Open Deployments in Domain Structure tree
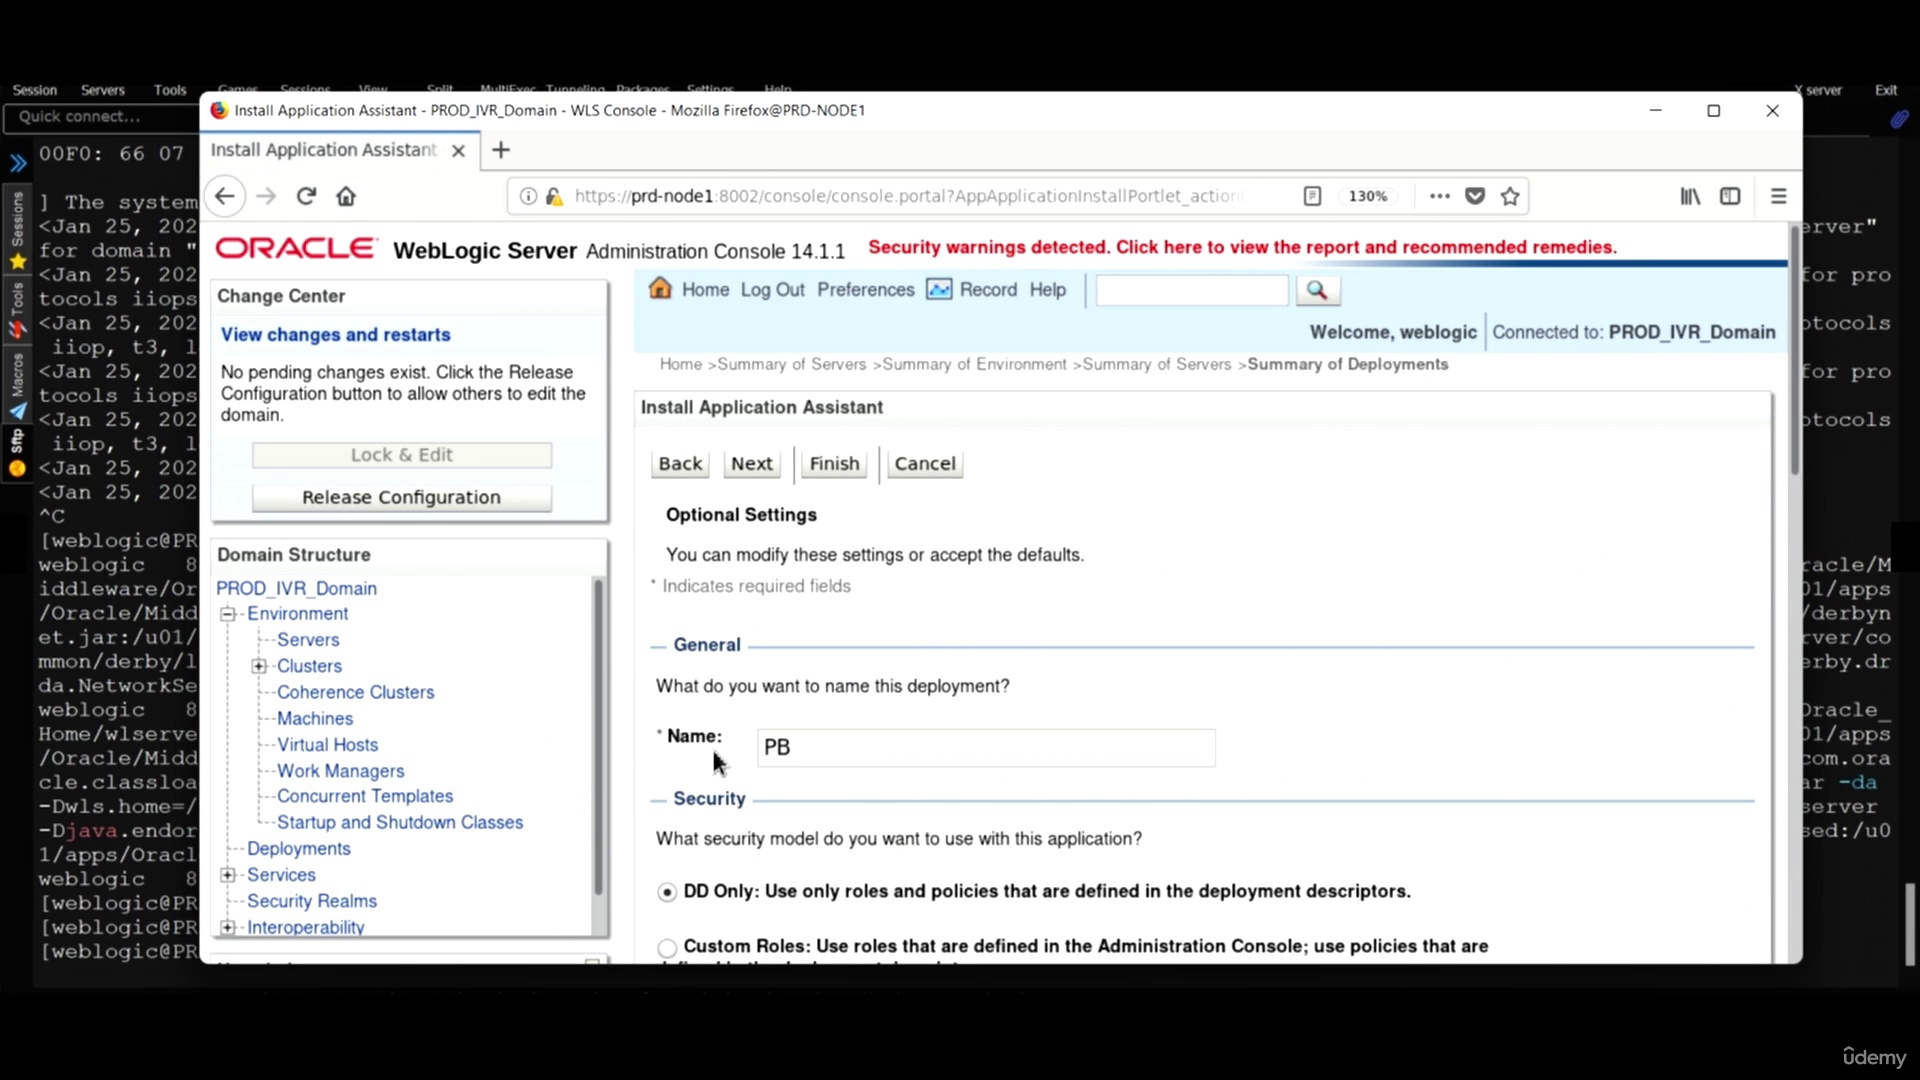Screen dimensions: 1920x1080 point(298,849)
